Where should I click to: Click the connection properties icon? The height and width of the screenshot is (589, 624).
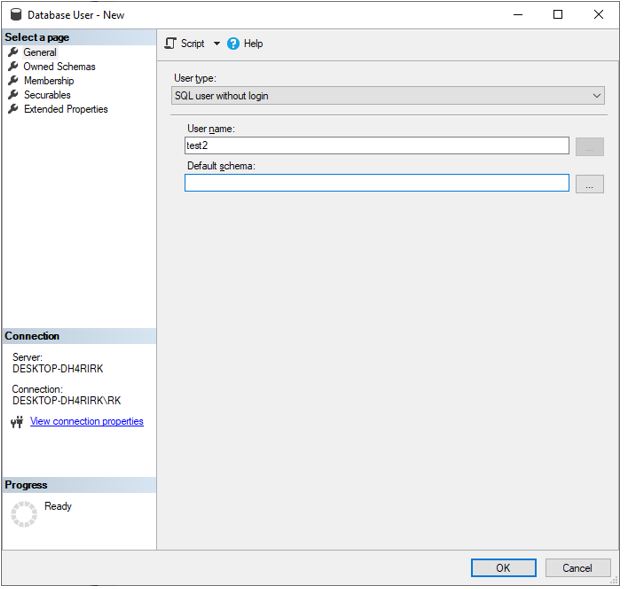pyautogui.click(x=17, y=422)
